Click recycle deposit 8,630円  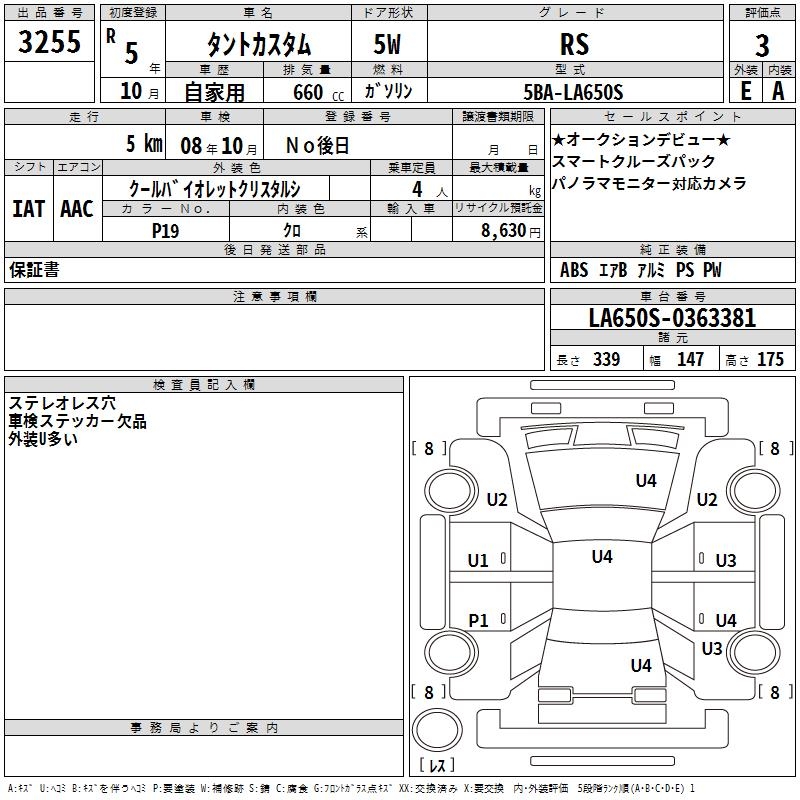click(x=511, y=231)
